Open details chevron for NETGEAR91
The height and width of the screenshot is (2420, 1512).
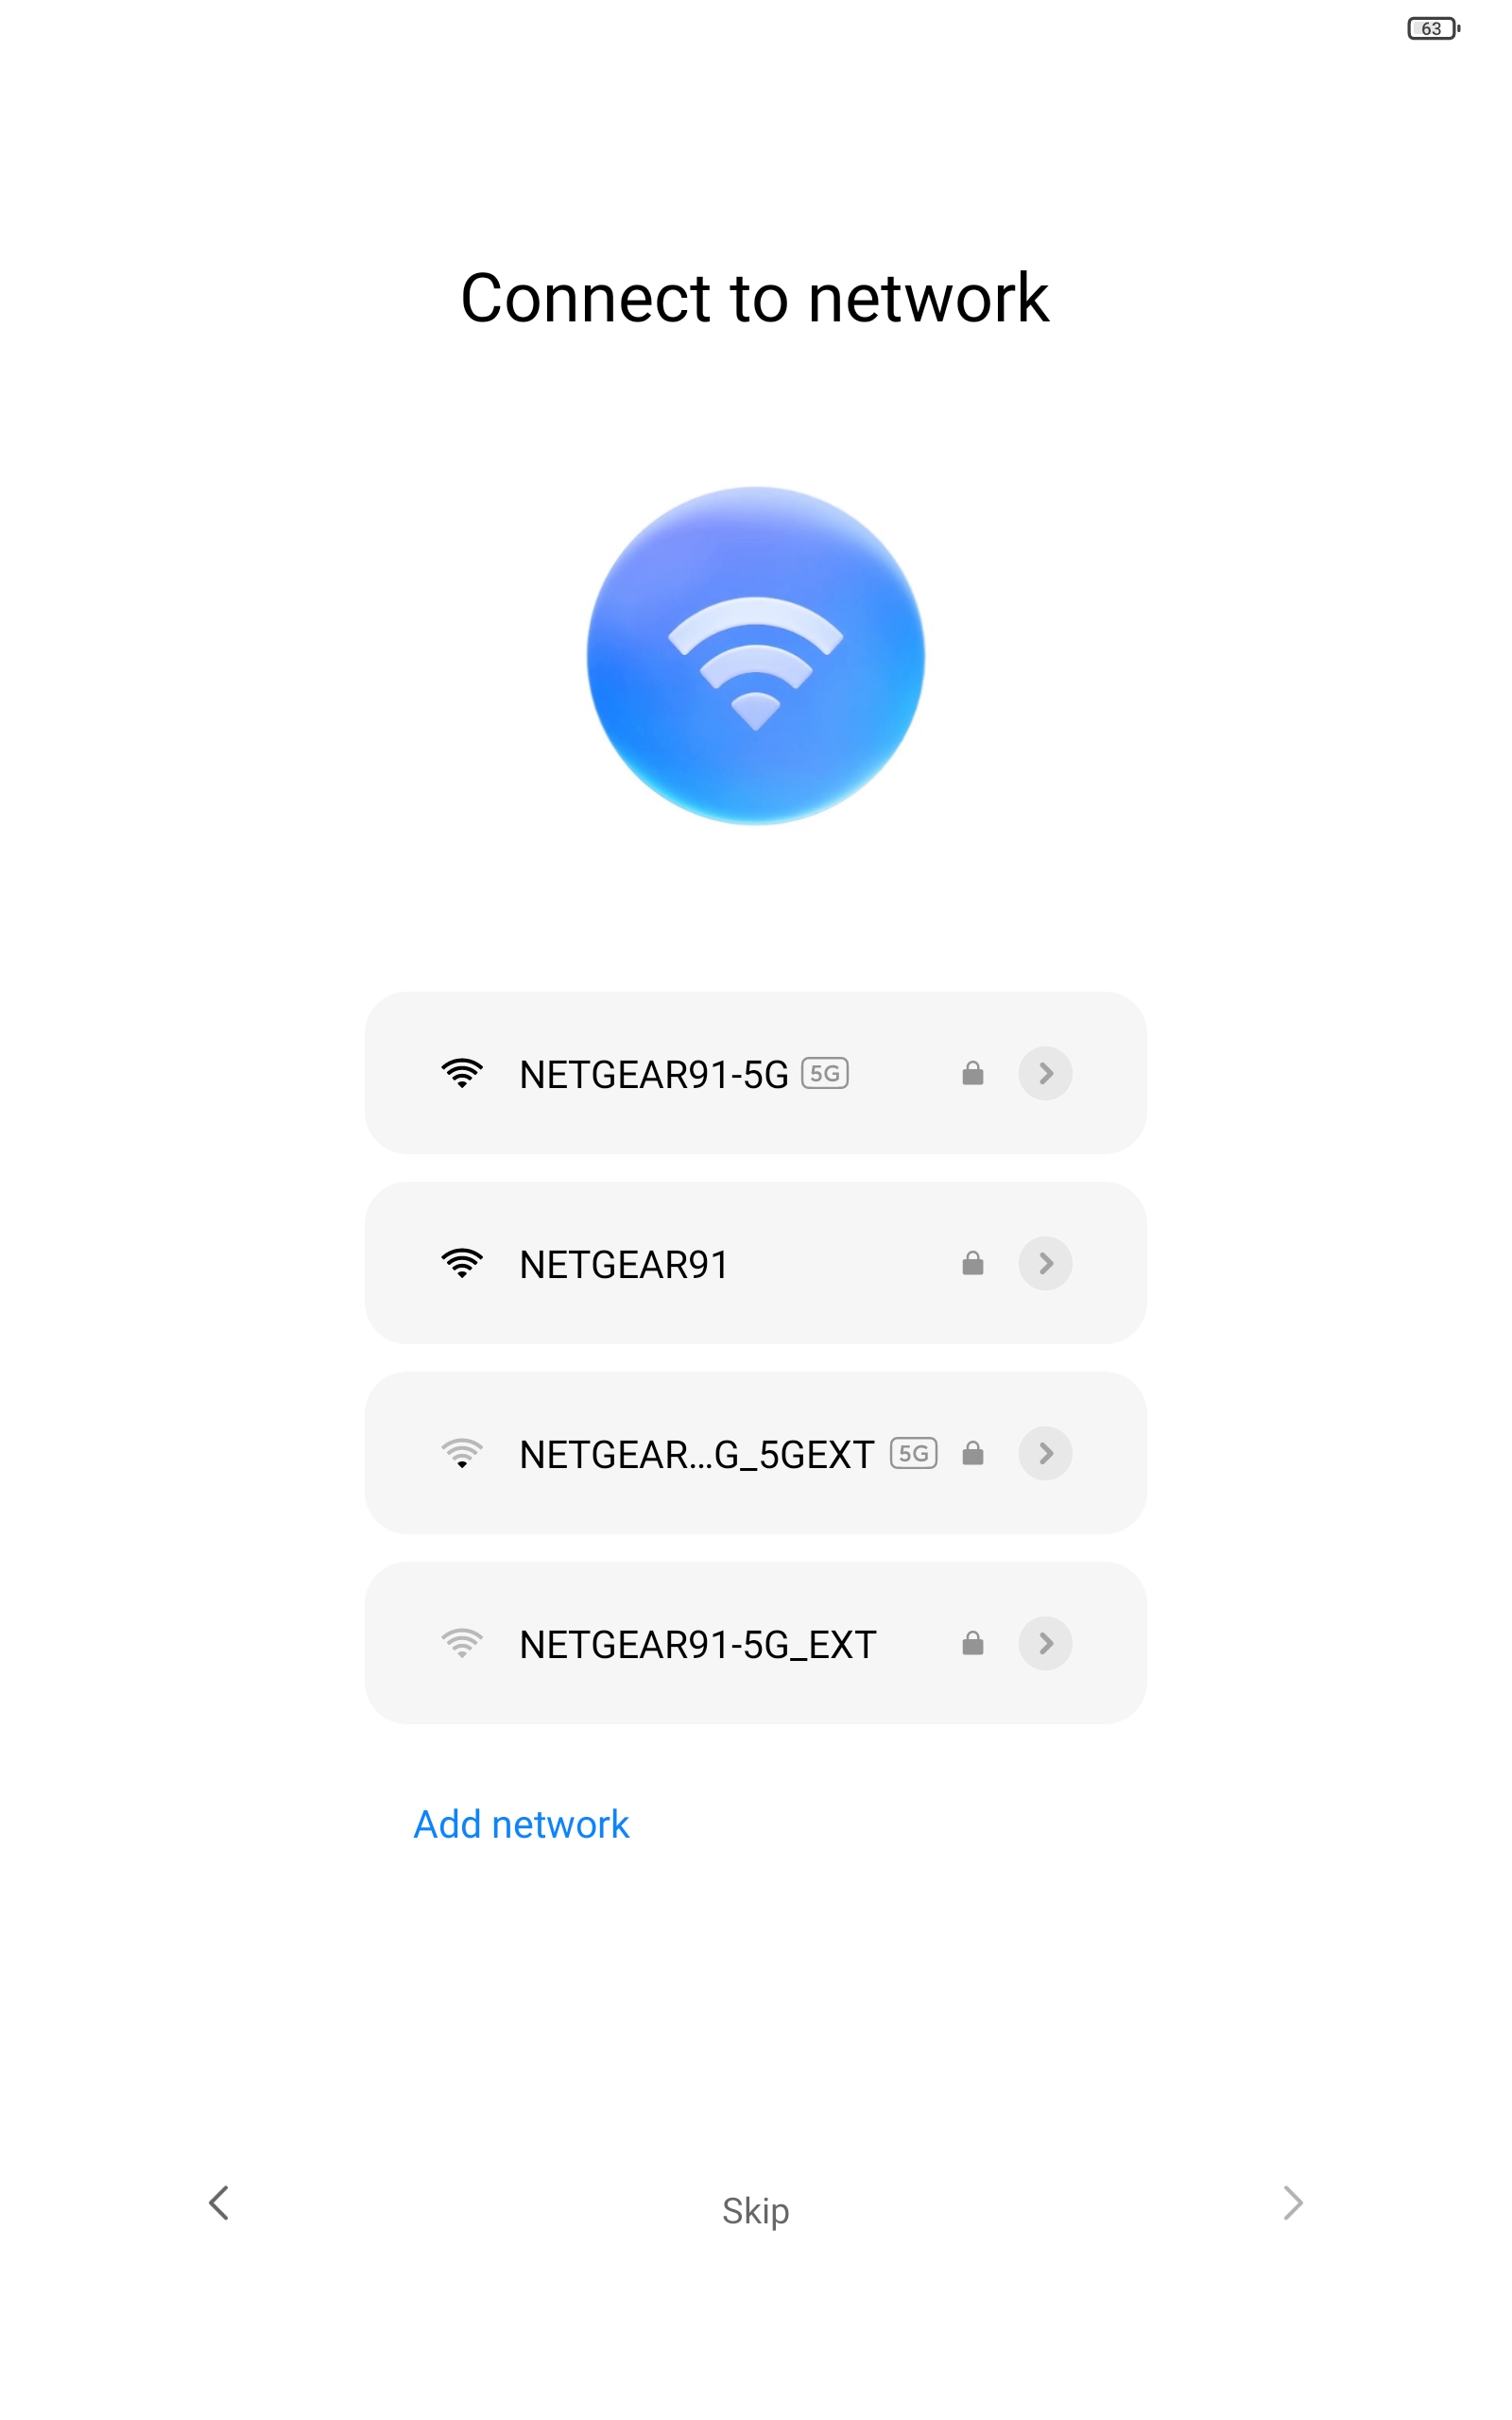[x=1046, y=1263]
